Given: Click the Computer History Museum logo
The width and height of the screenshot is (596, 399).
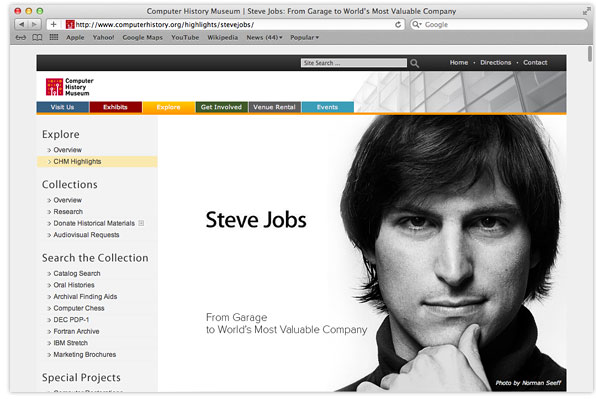Looking at the screenshot, I should coord(70,87).
